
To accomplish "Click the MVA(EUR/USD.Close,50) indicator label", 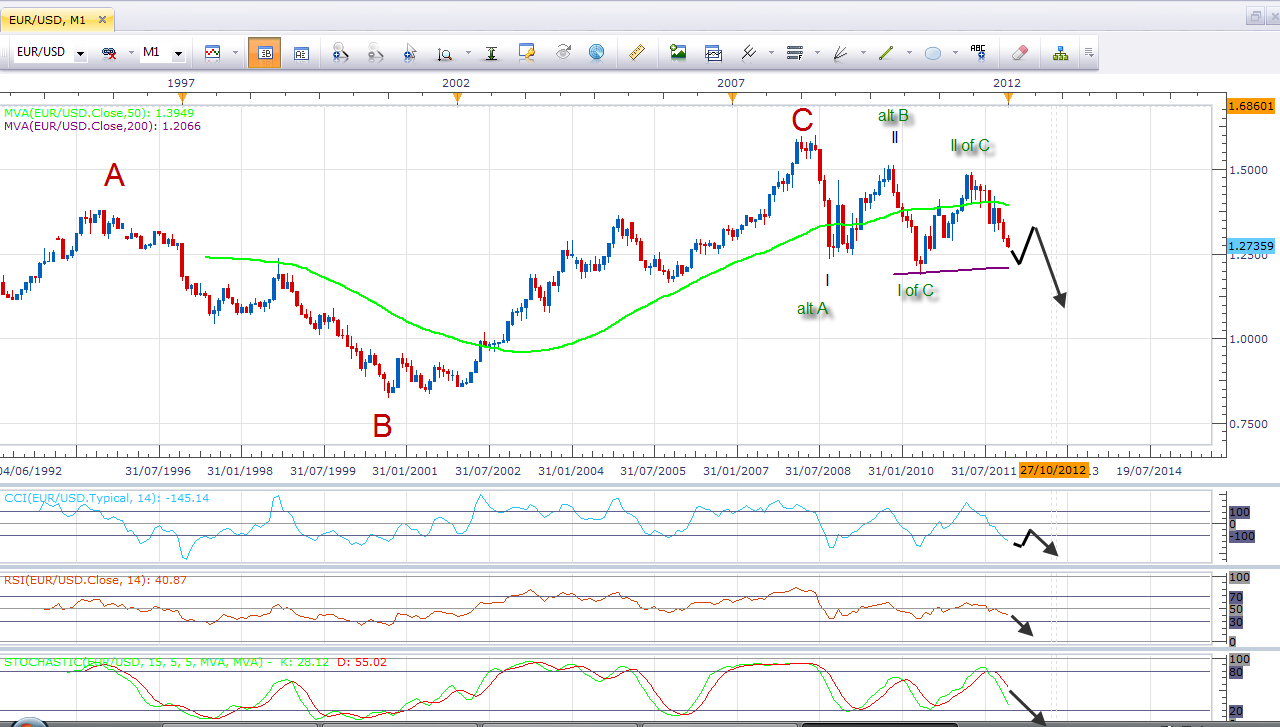I will [x=98, y=113].
